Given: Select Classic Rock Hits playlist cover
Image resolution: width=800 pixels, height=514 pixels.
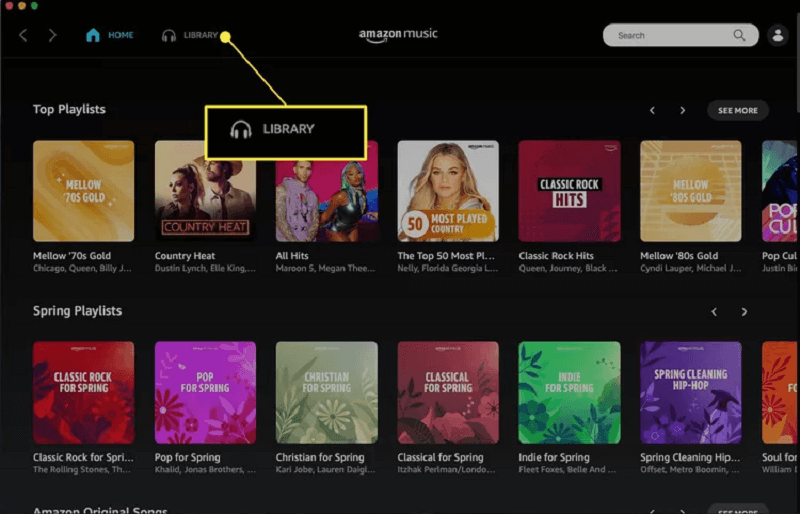Looking at the screenshot, I should tap(569, 191).
